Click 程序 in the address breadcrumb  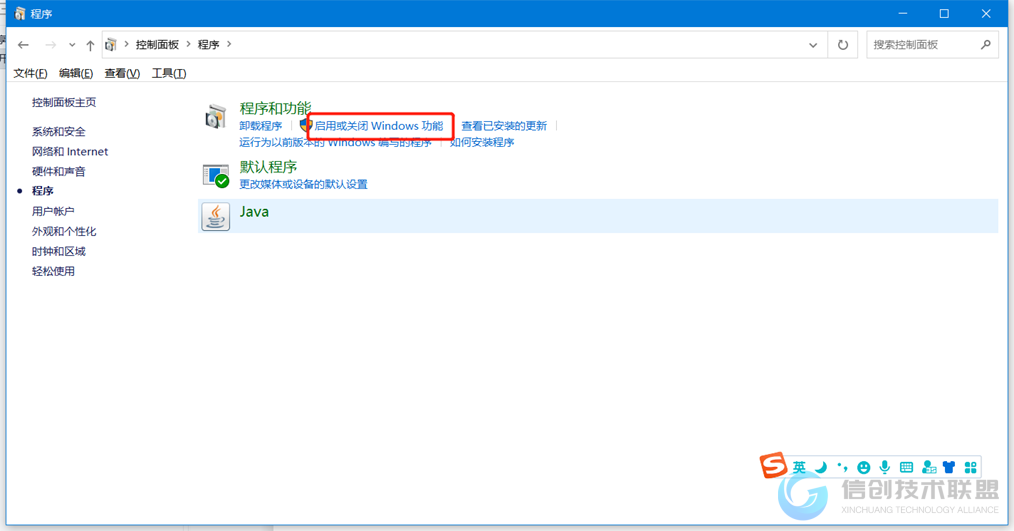(208, 45)
